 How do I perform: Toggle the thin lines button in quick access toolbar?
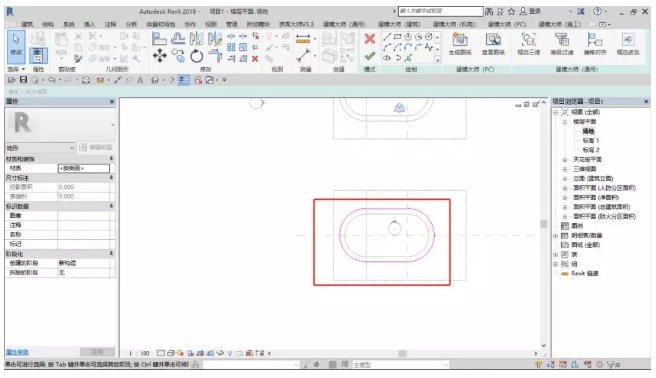(184, 80)
